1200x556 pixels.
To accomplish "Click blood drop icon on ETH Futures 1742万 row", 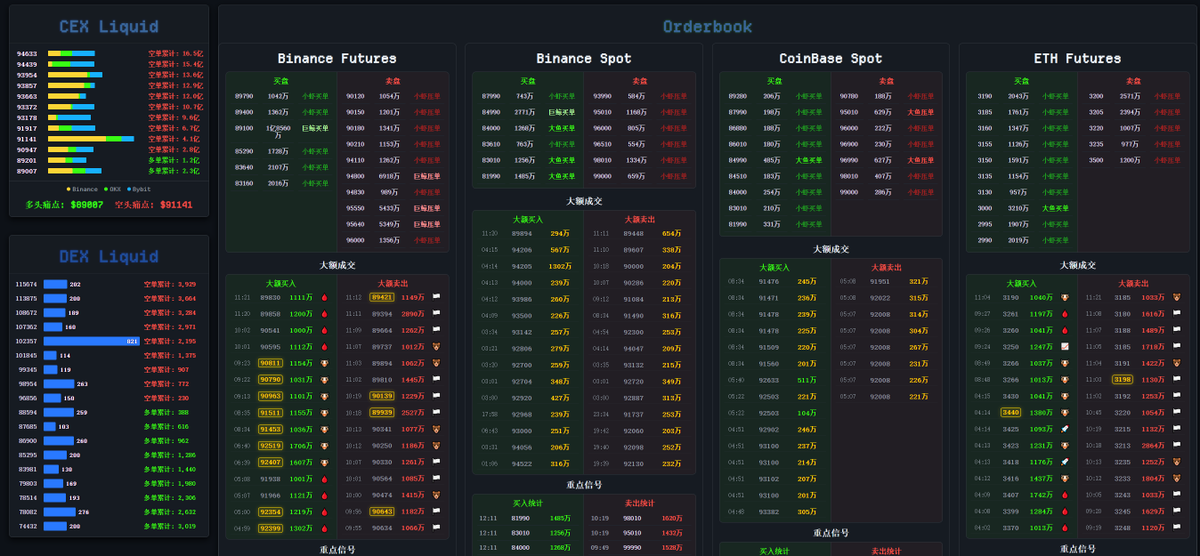I will coord(1064,495).
